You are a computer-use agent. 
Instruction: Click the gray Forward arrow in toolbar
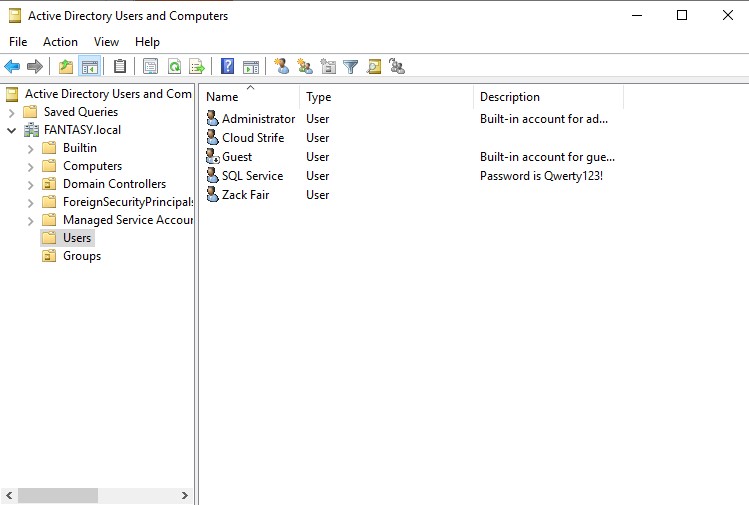tap(34, 66)
